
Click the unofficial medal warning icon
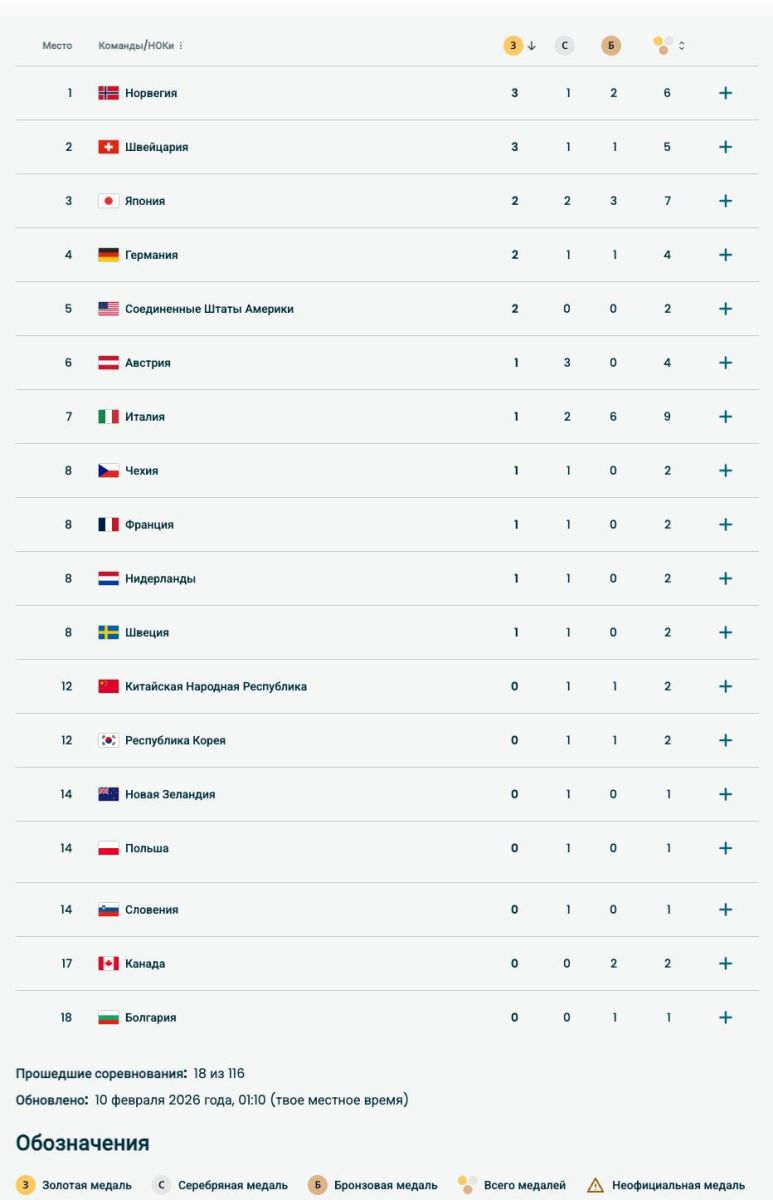click(595, 1186)
